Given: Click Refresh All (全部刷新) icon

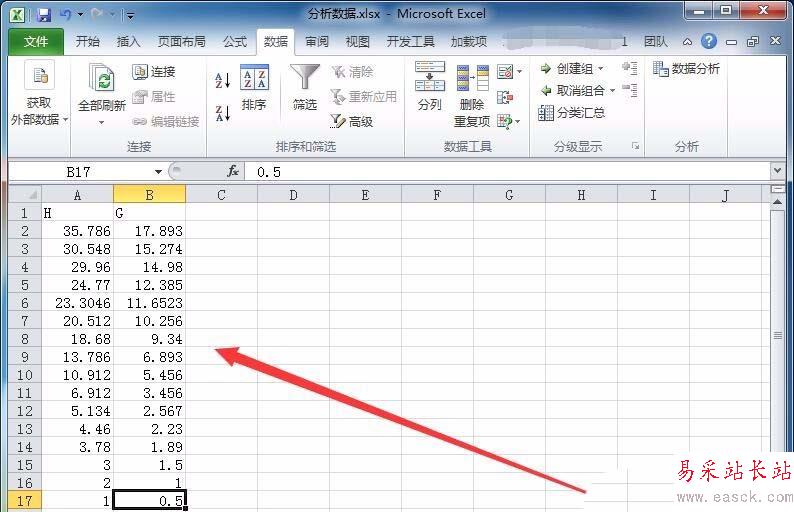Looking at the screenshot, I should (x=101, y=78).
